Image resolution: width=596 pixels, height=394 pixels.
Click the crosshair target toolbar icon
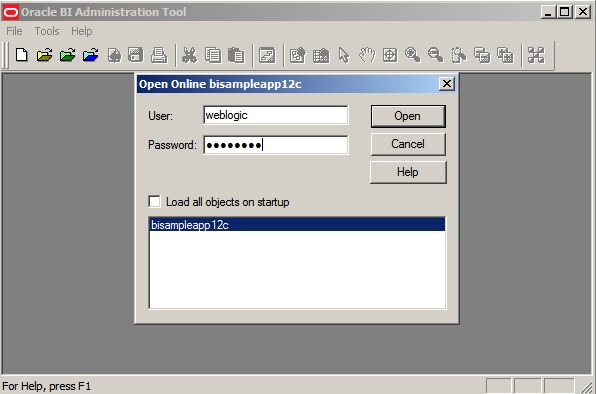(x=390, y=55)
